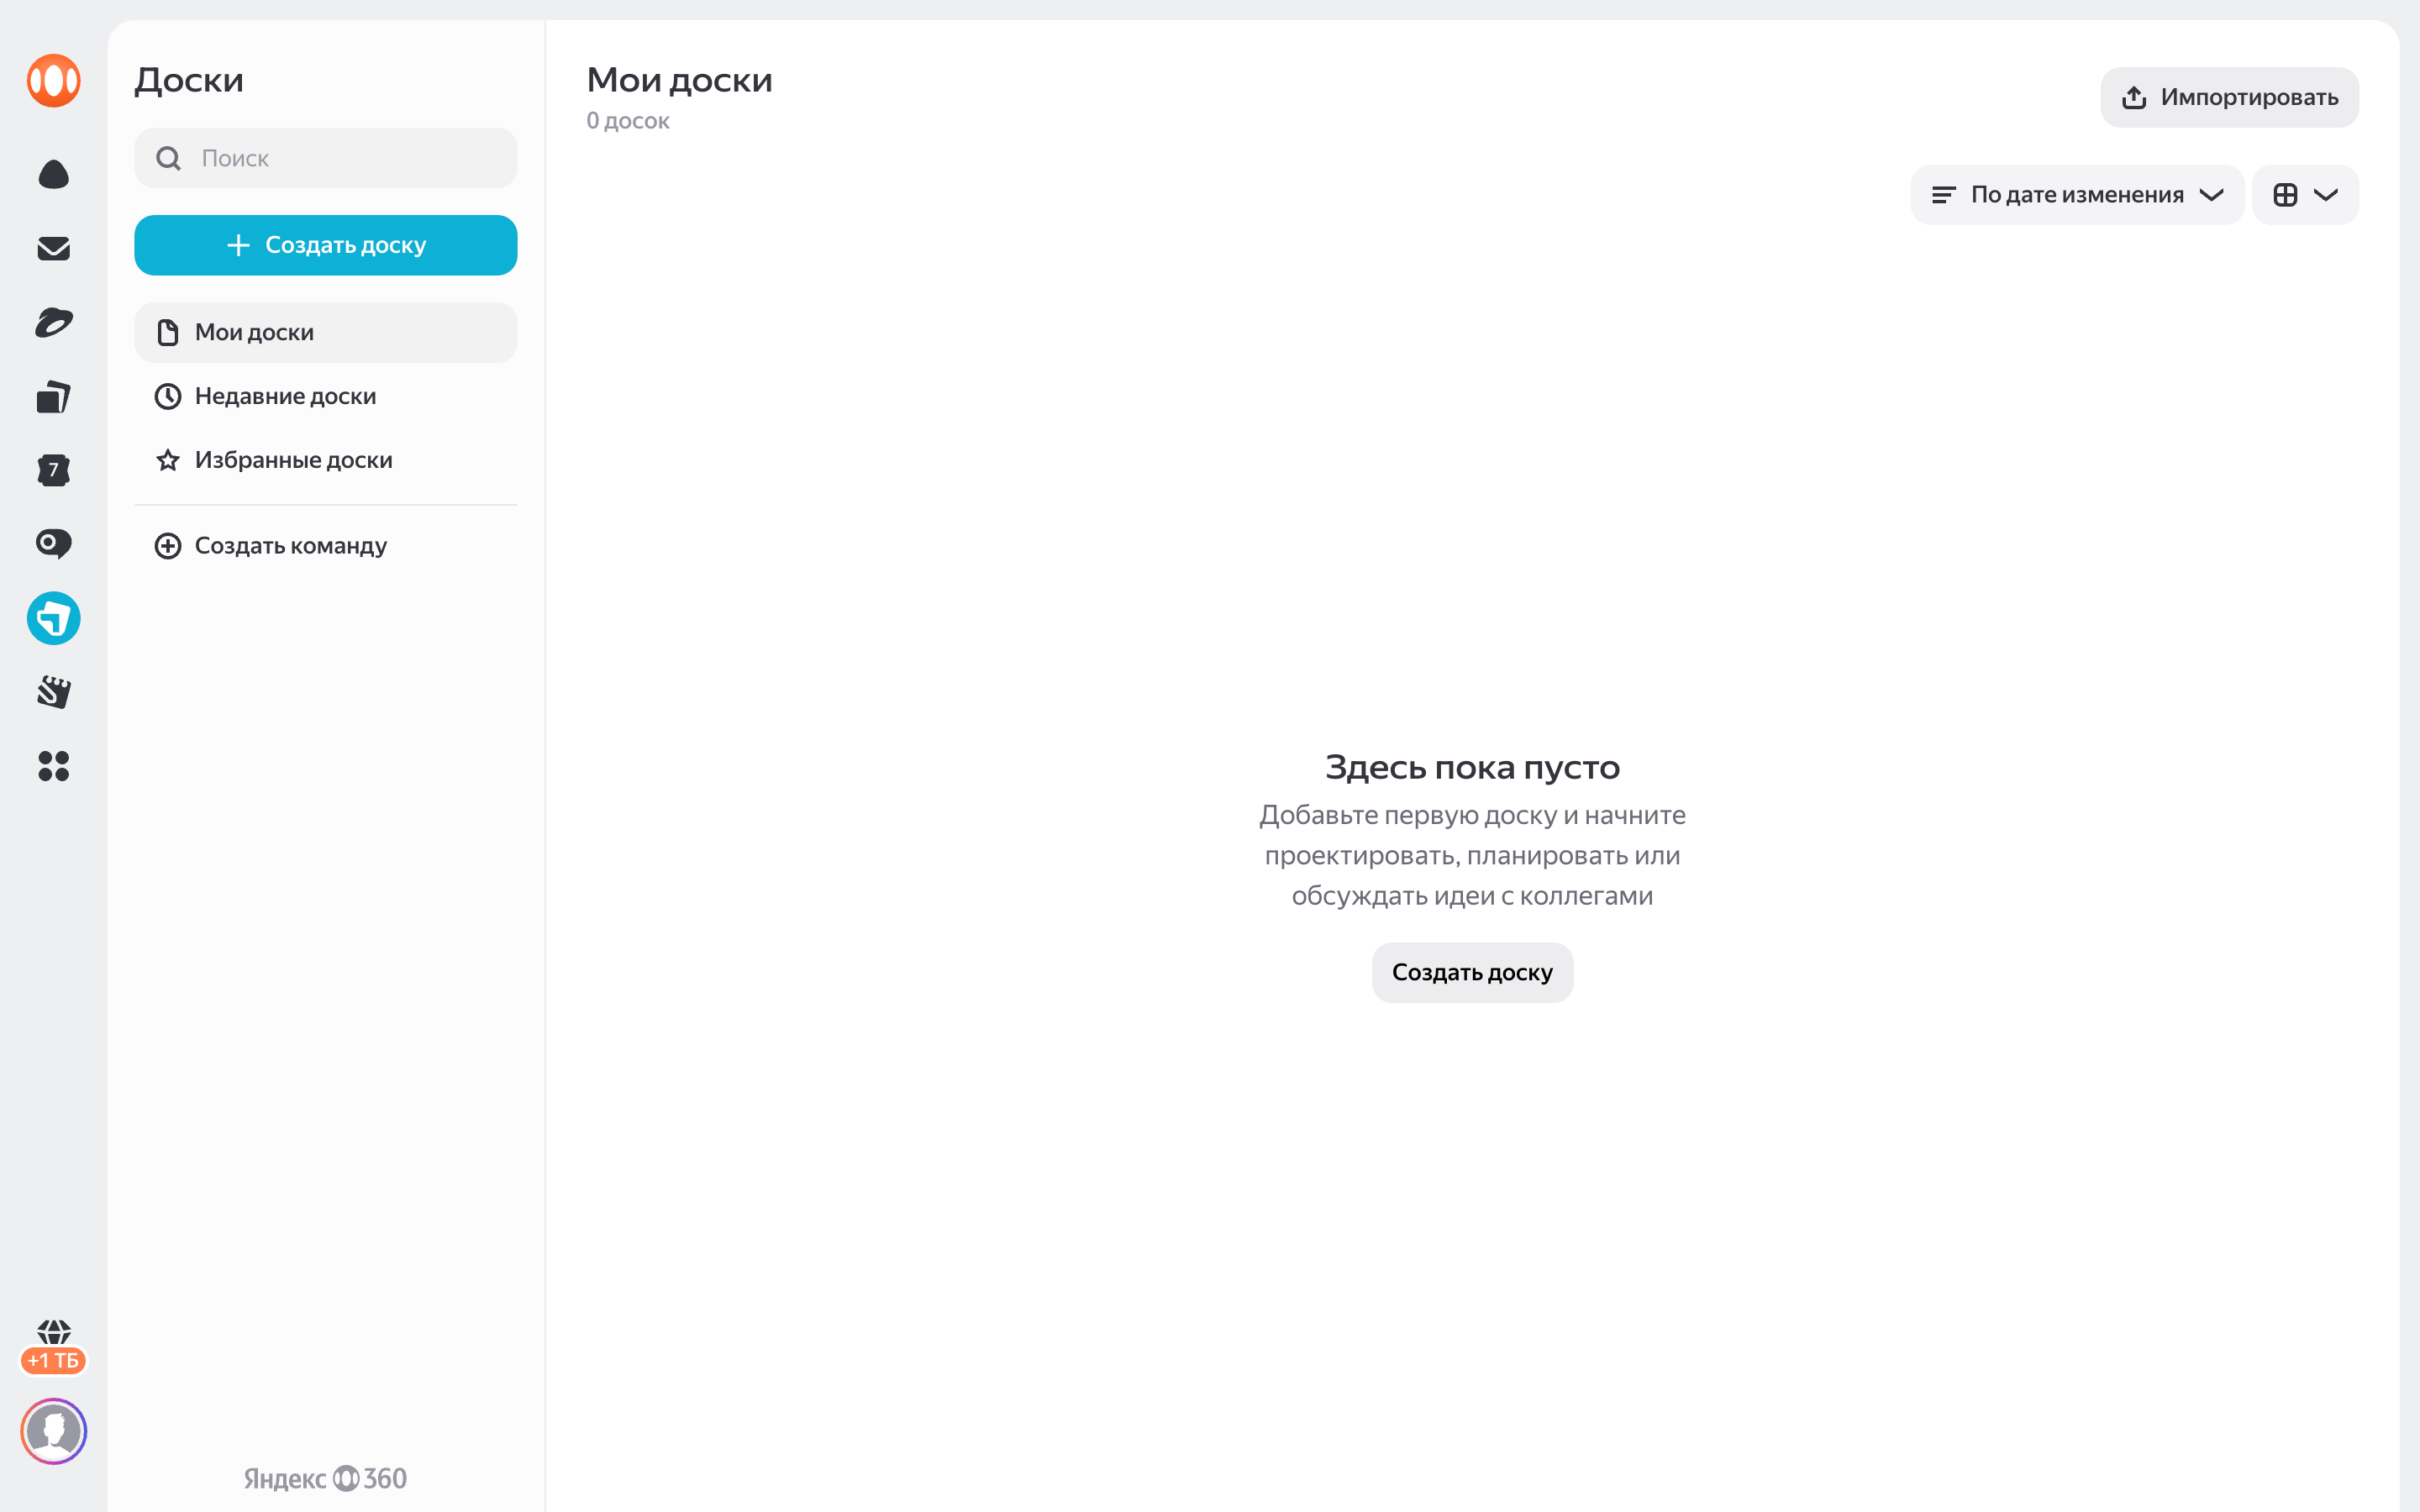Open the Mail envelope icon
The image size is (2420, 1512).
(x=54, y=248)
